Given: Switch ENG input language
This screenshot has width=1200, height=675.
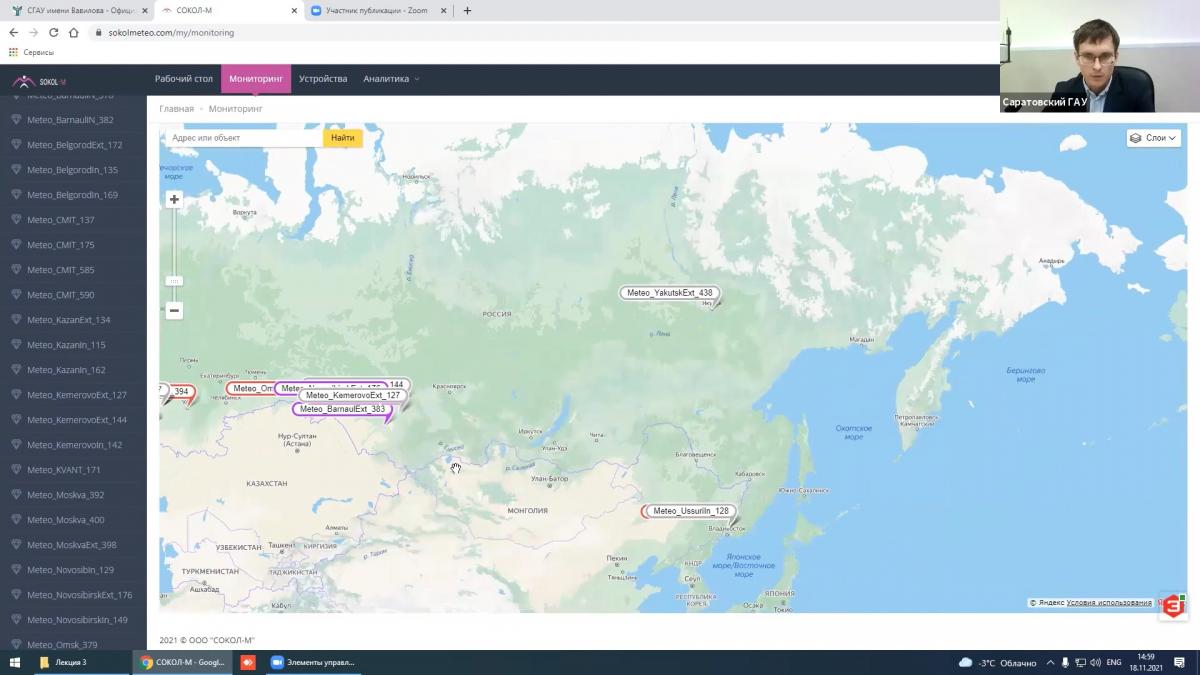Looking at the screenshot, I should click(x=1113, y=662).
